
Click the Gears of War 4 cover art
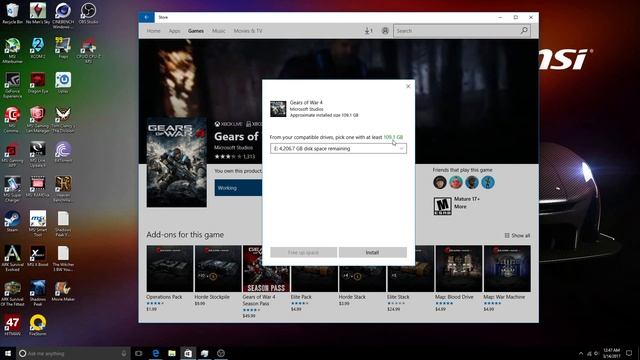click(177, 162)
